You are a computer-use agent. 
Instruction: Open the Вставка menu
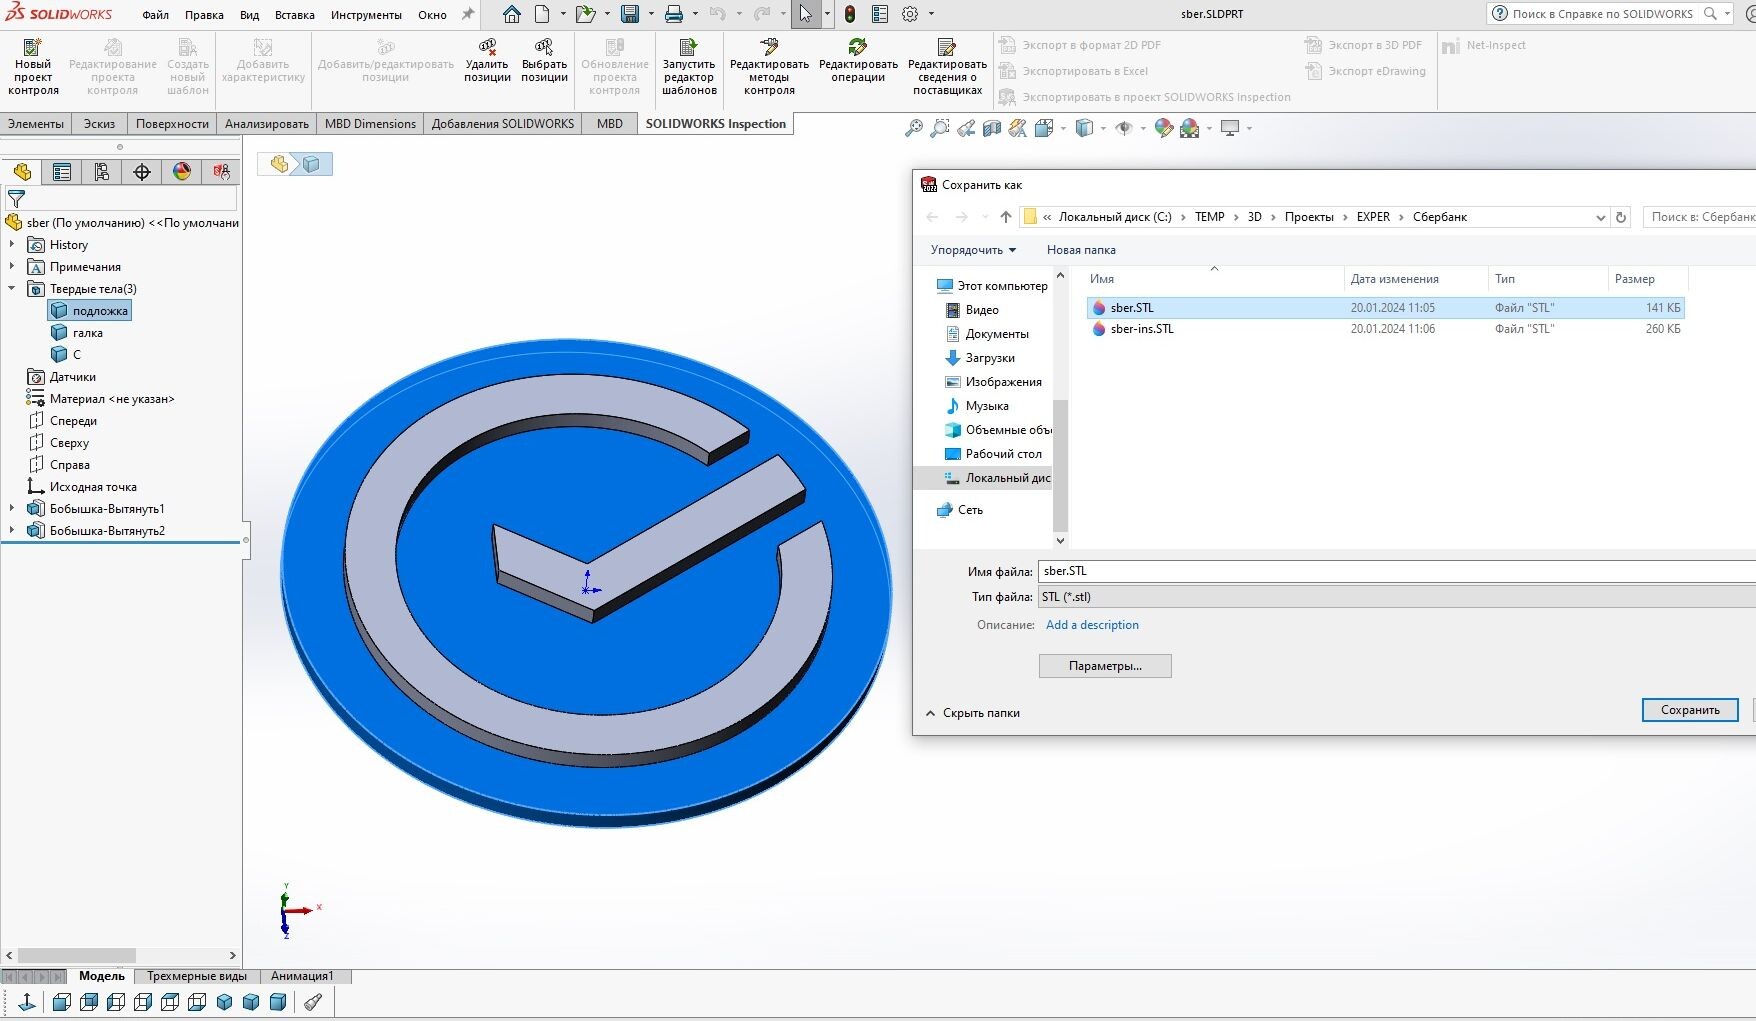point(295,15)
